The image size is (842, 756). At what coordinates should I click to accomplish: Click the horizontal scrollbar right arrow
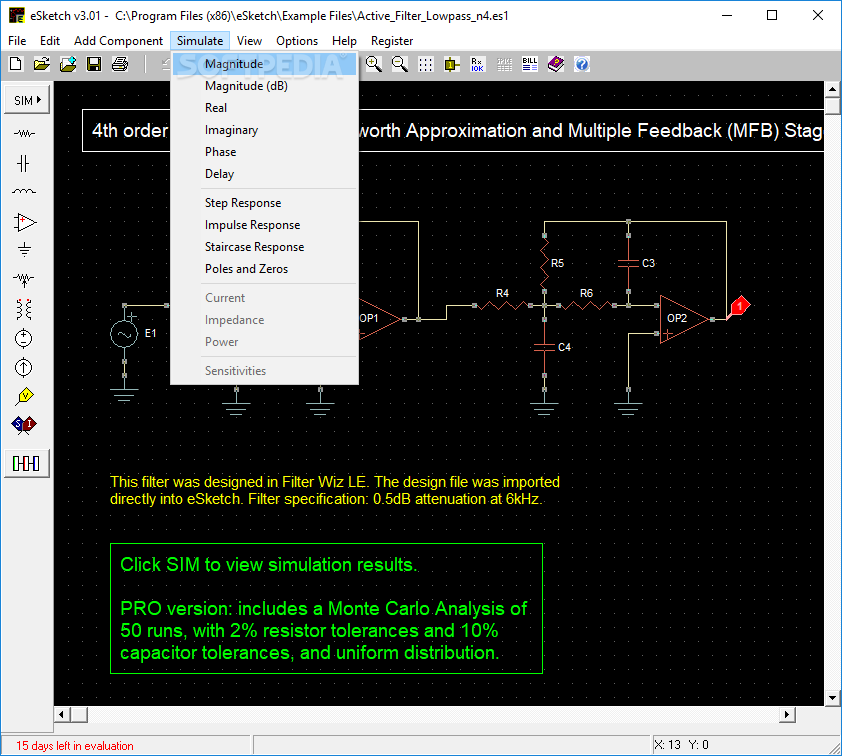pyautogui.click(x=788, y=714)
